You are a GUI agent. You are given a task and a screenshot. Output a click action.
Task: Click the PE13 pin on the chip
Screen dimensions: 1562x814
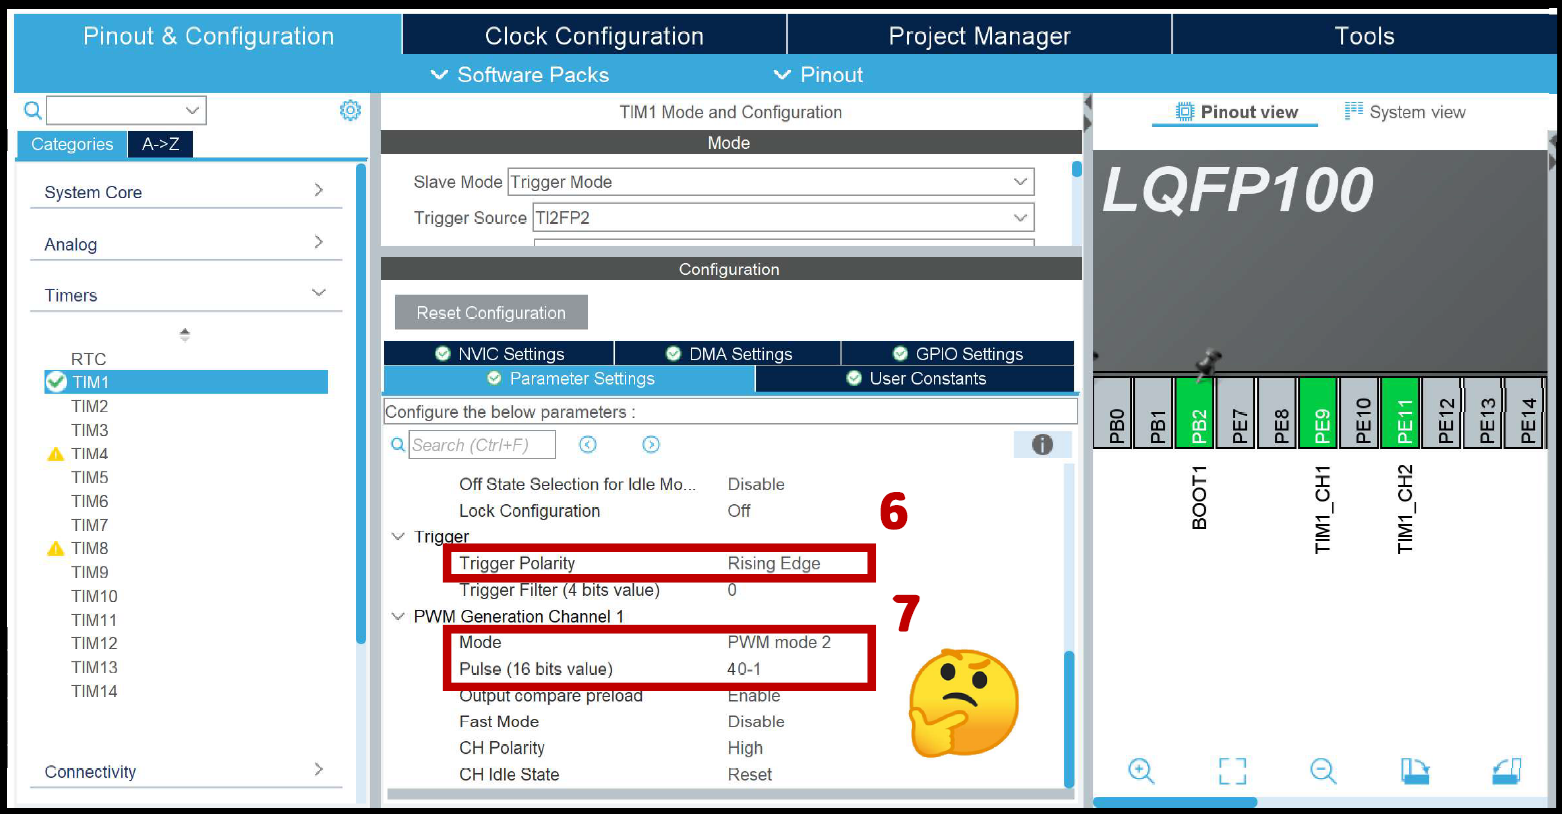(x=1483, y=413)
